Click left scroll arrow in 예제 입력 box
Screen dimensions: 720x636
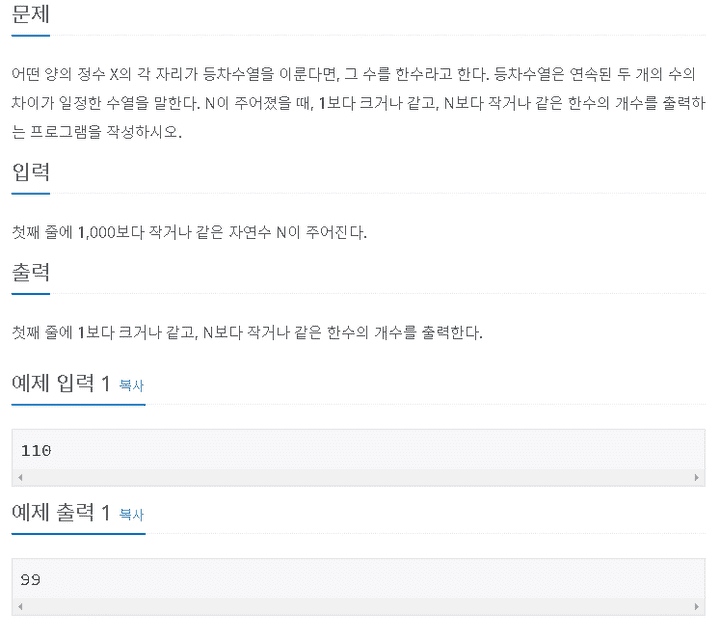(x=20, y=478)
